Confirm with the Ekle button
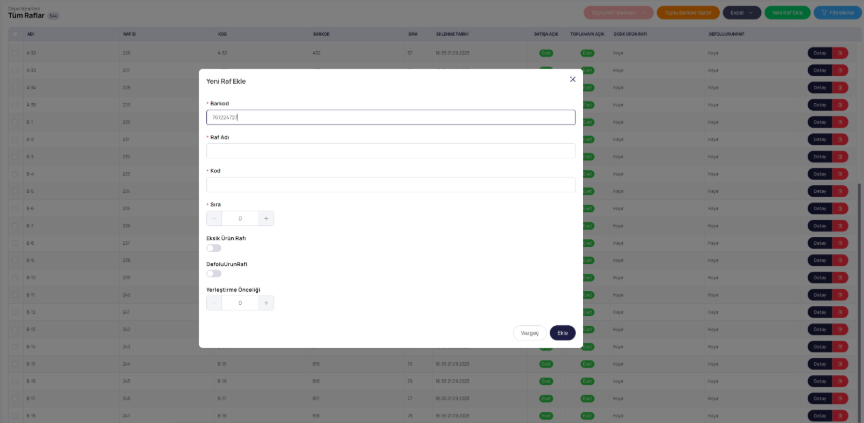This screenshot has height=423, width=864. pos(563,333)
